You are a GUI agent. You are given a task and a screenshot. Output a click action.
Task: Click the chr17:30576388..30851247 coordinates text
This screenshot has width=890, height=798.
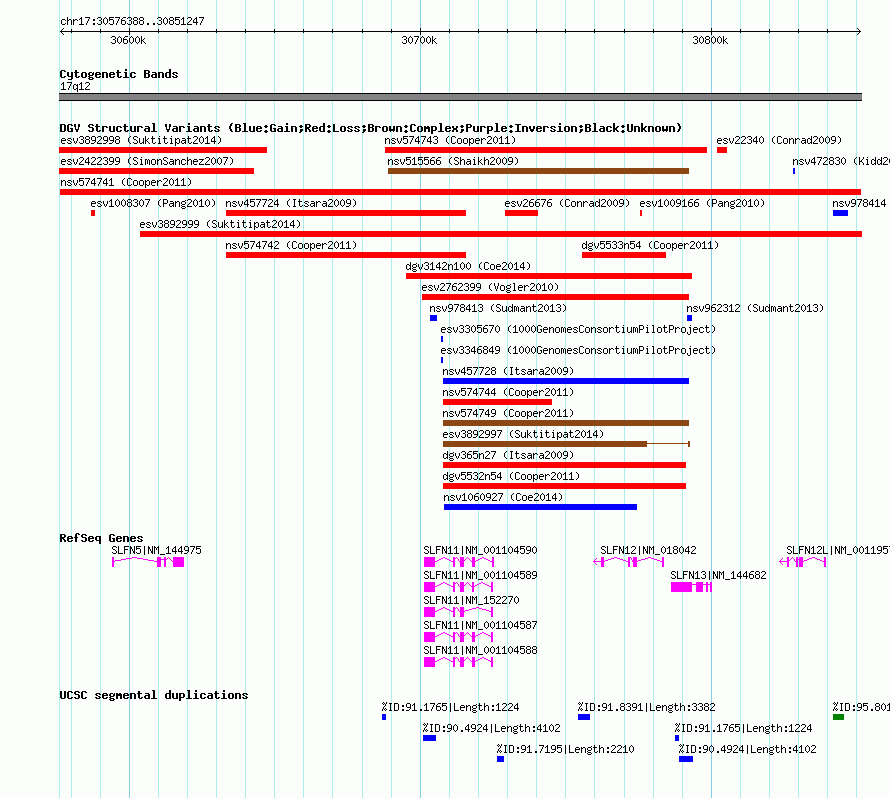click(132, 21)
